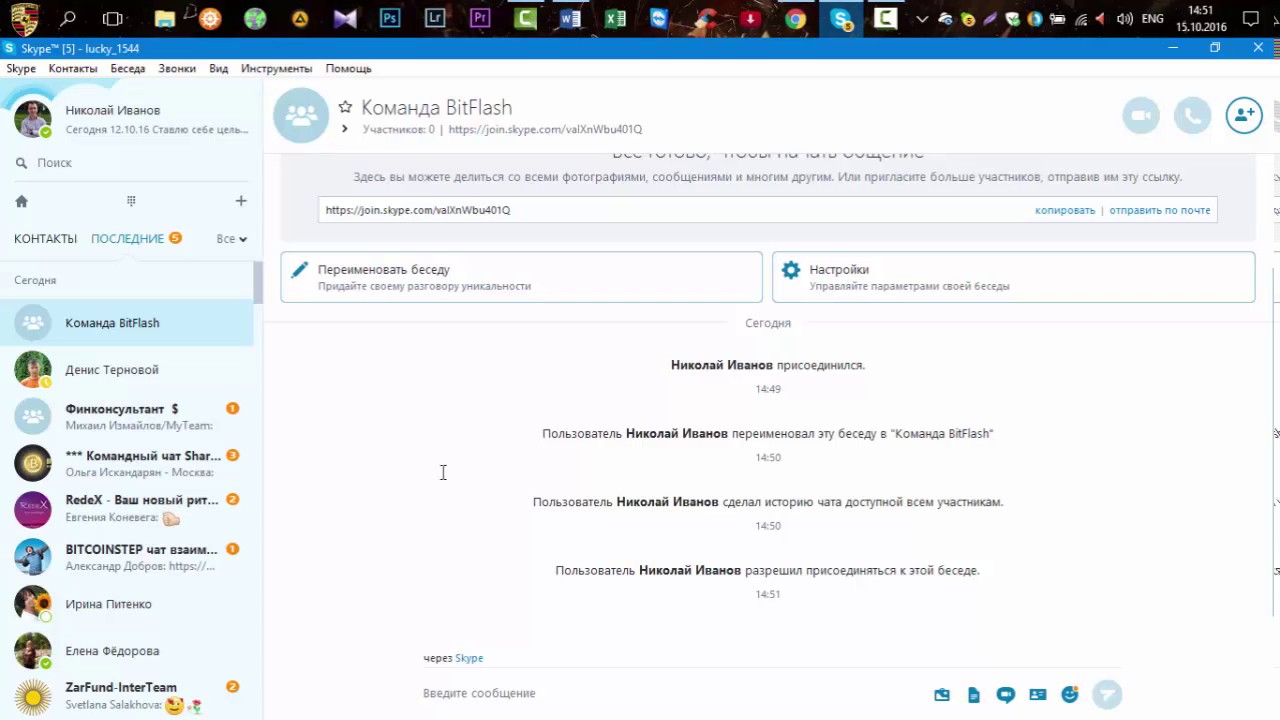Image resolution: width=1280 pixels, height=720 pixels.
Task: Open the Беседа menu
Action: pyautogui.click(x=128, y=69)
